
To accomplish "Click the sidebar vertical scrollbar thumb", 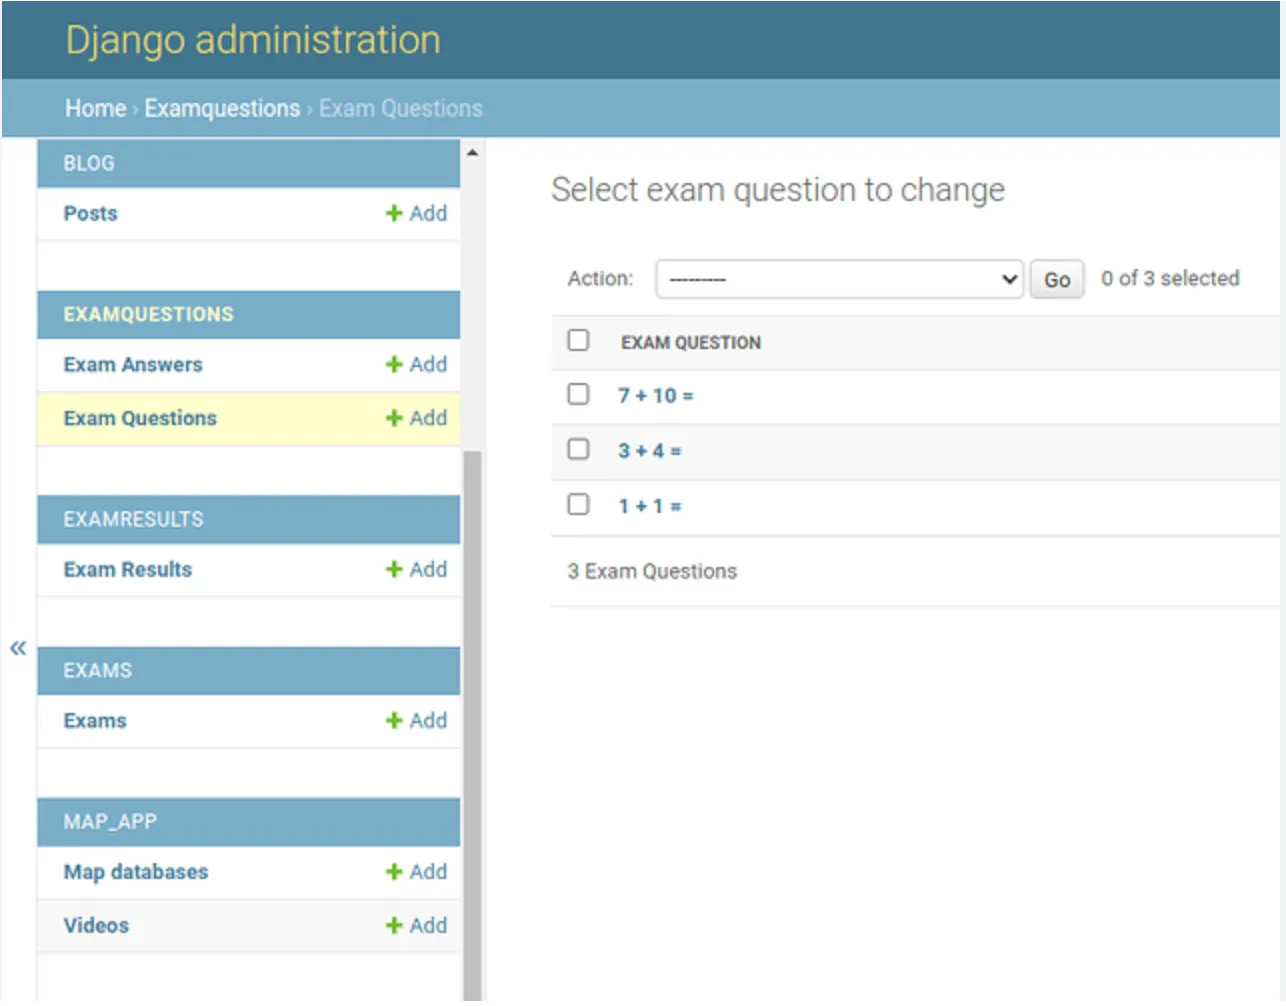I will point(472,720).
